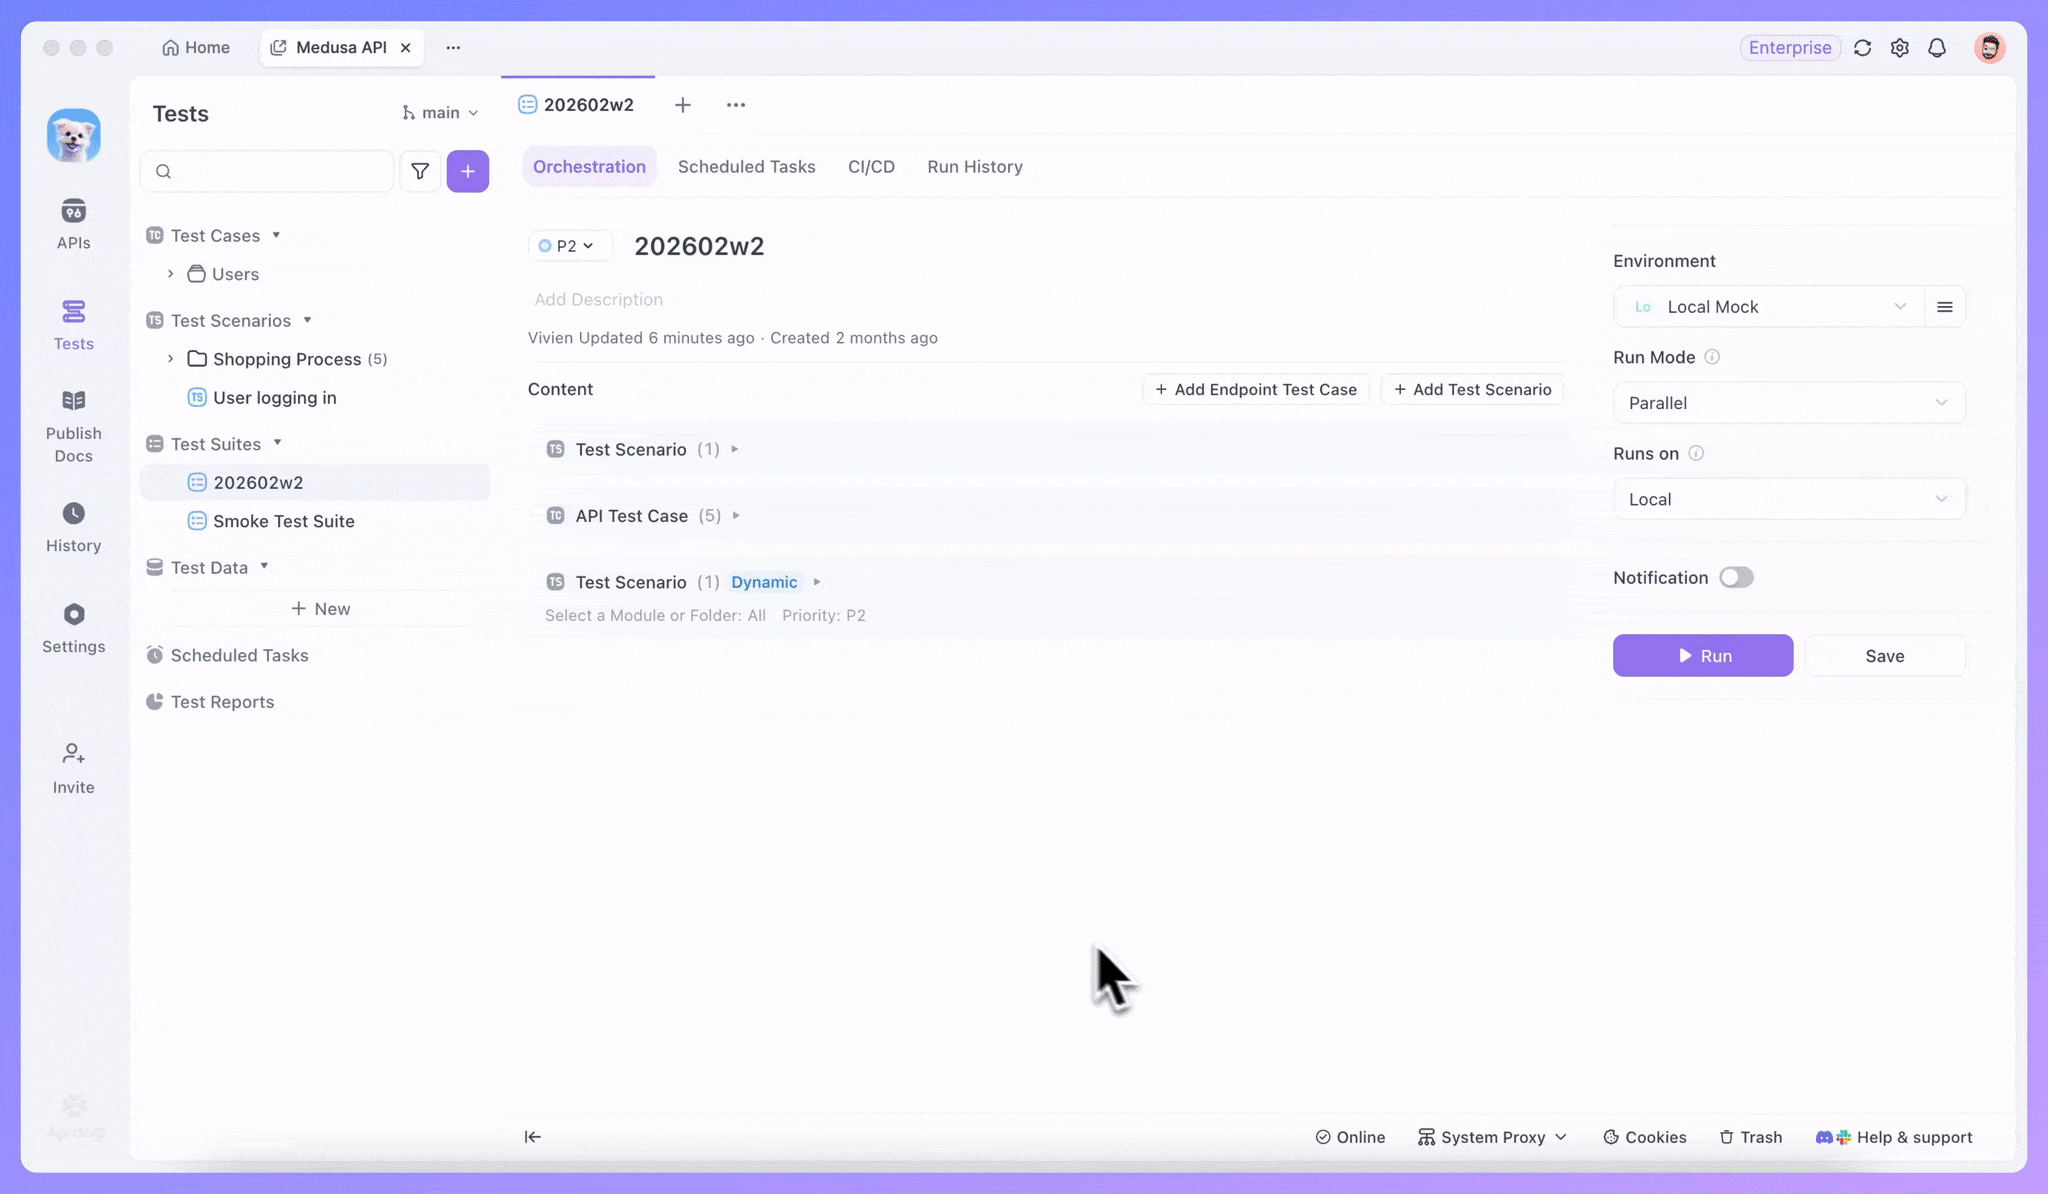Open the APIs section in sidebar

pyautogui.click(x=73, y=224)
